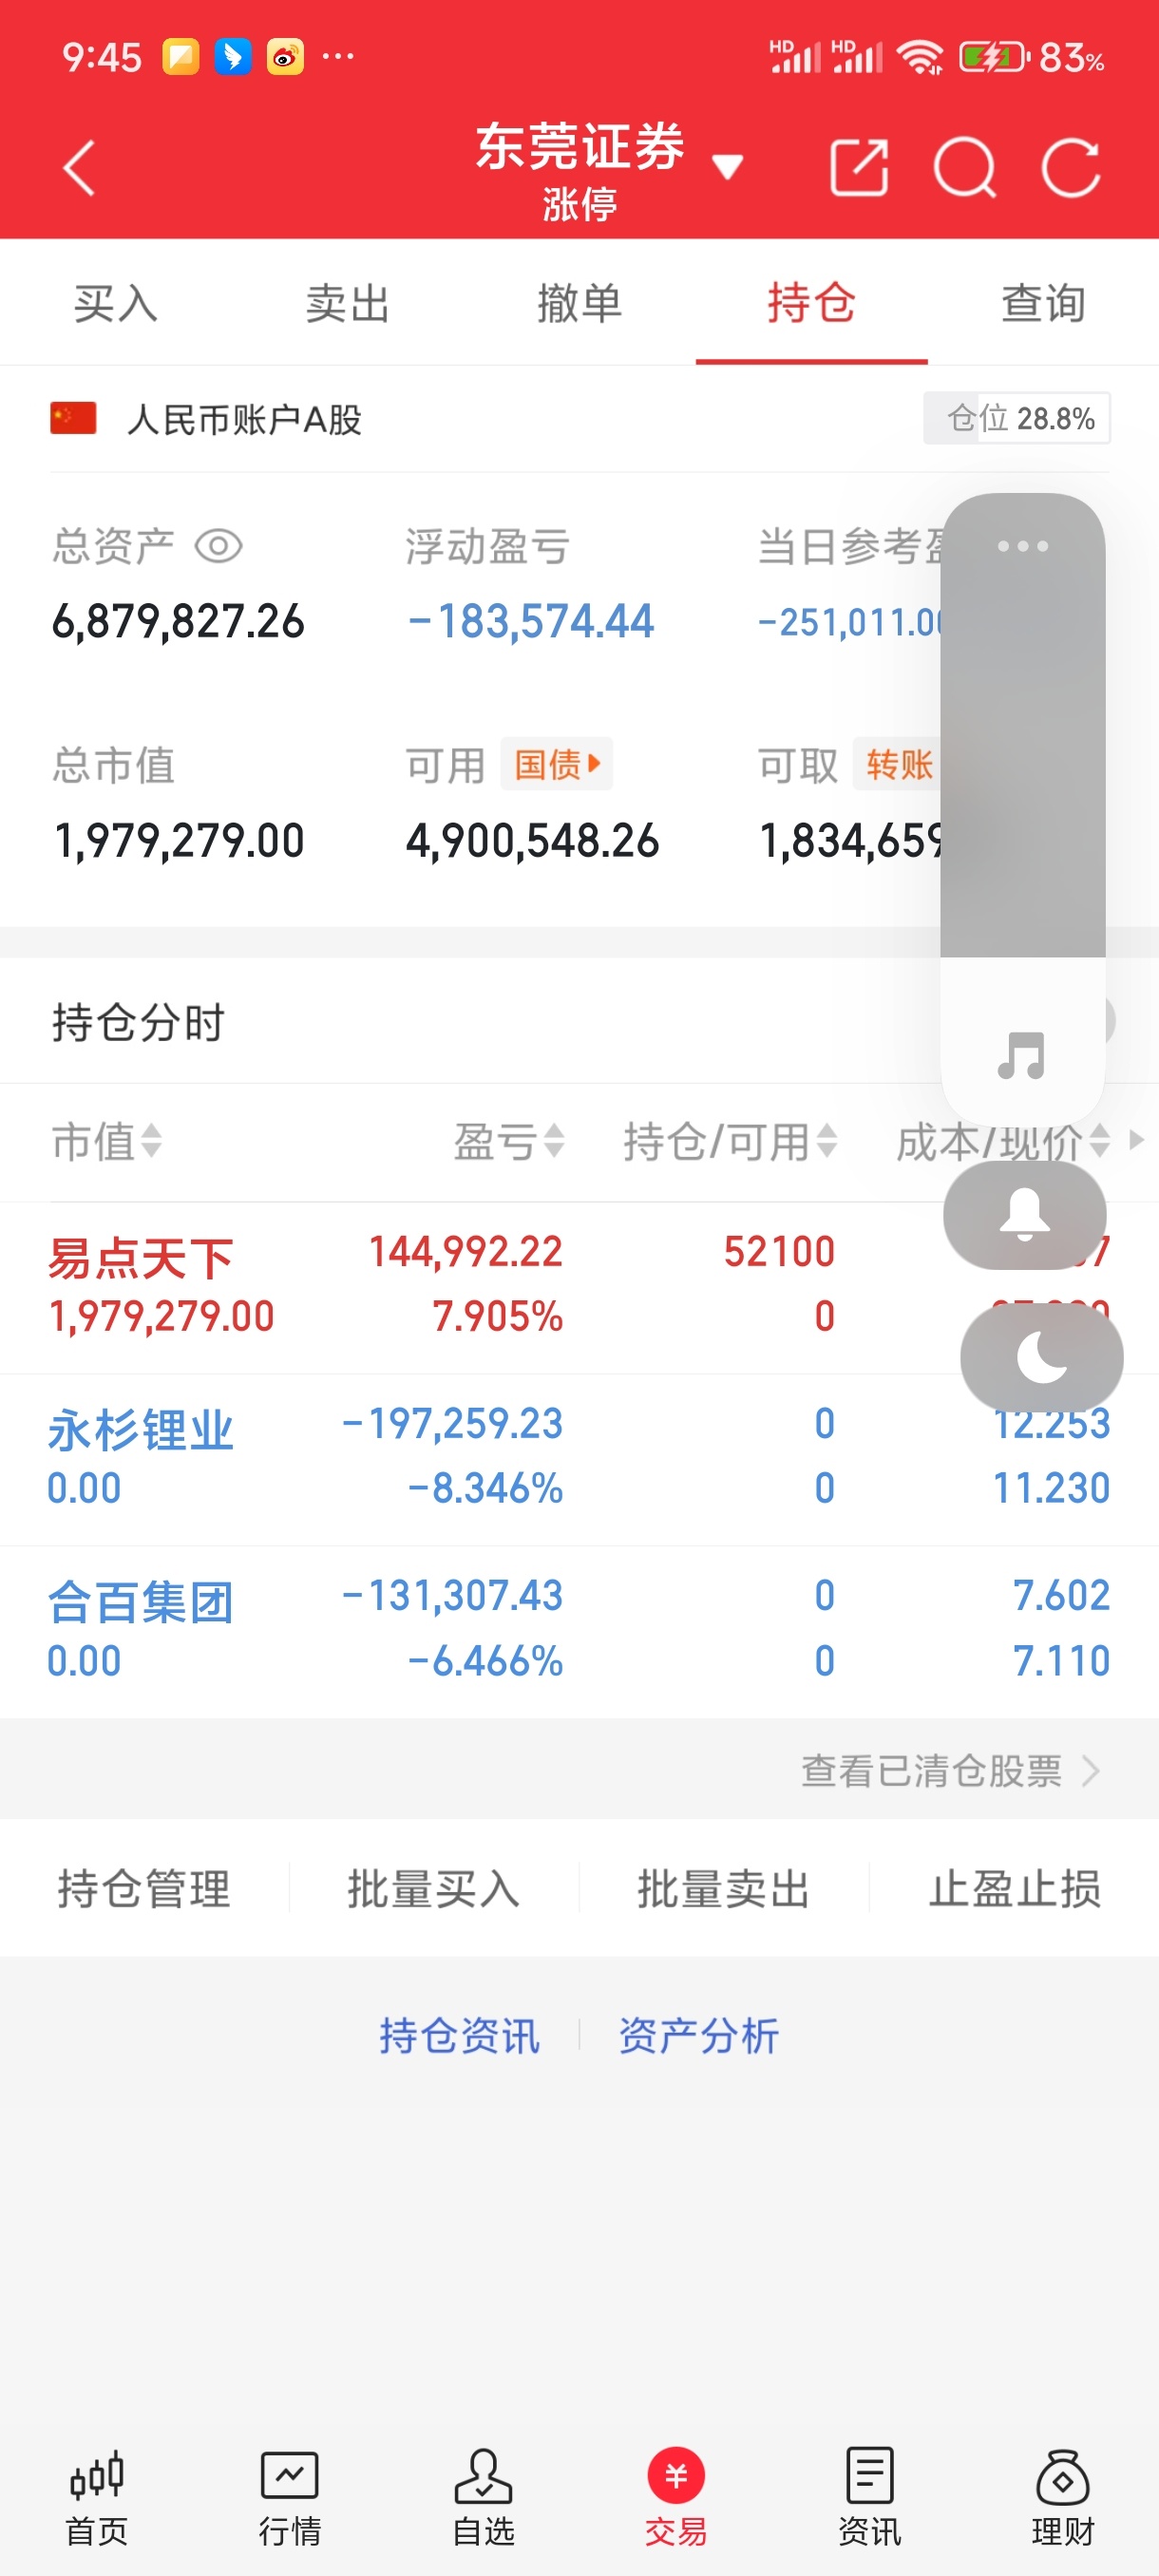Tap the 批量卖出 button

click(x=724, y=1889)
